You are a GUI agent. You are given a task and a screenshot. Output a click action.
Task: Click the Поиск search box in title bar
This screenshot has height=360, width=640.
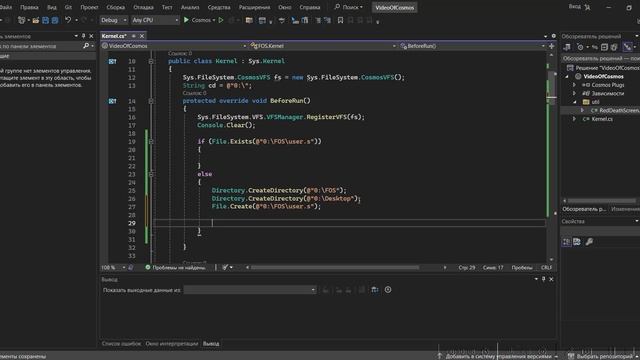pyautogui.click(x=349, y=7)
